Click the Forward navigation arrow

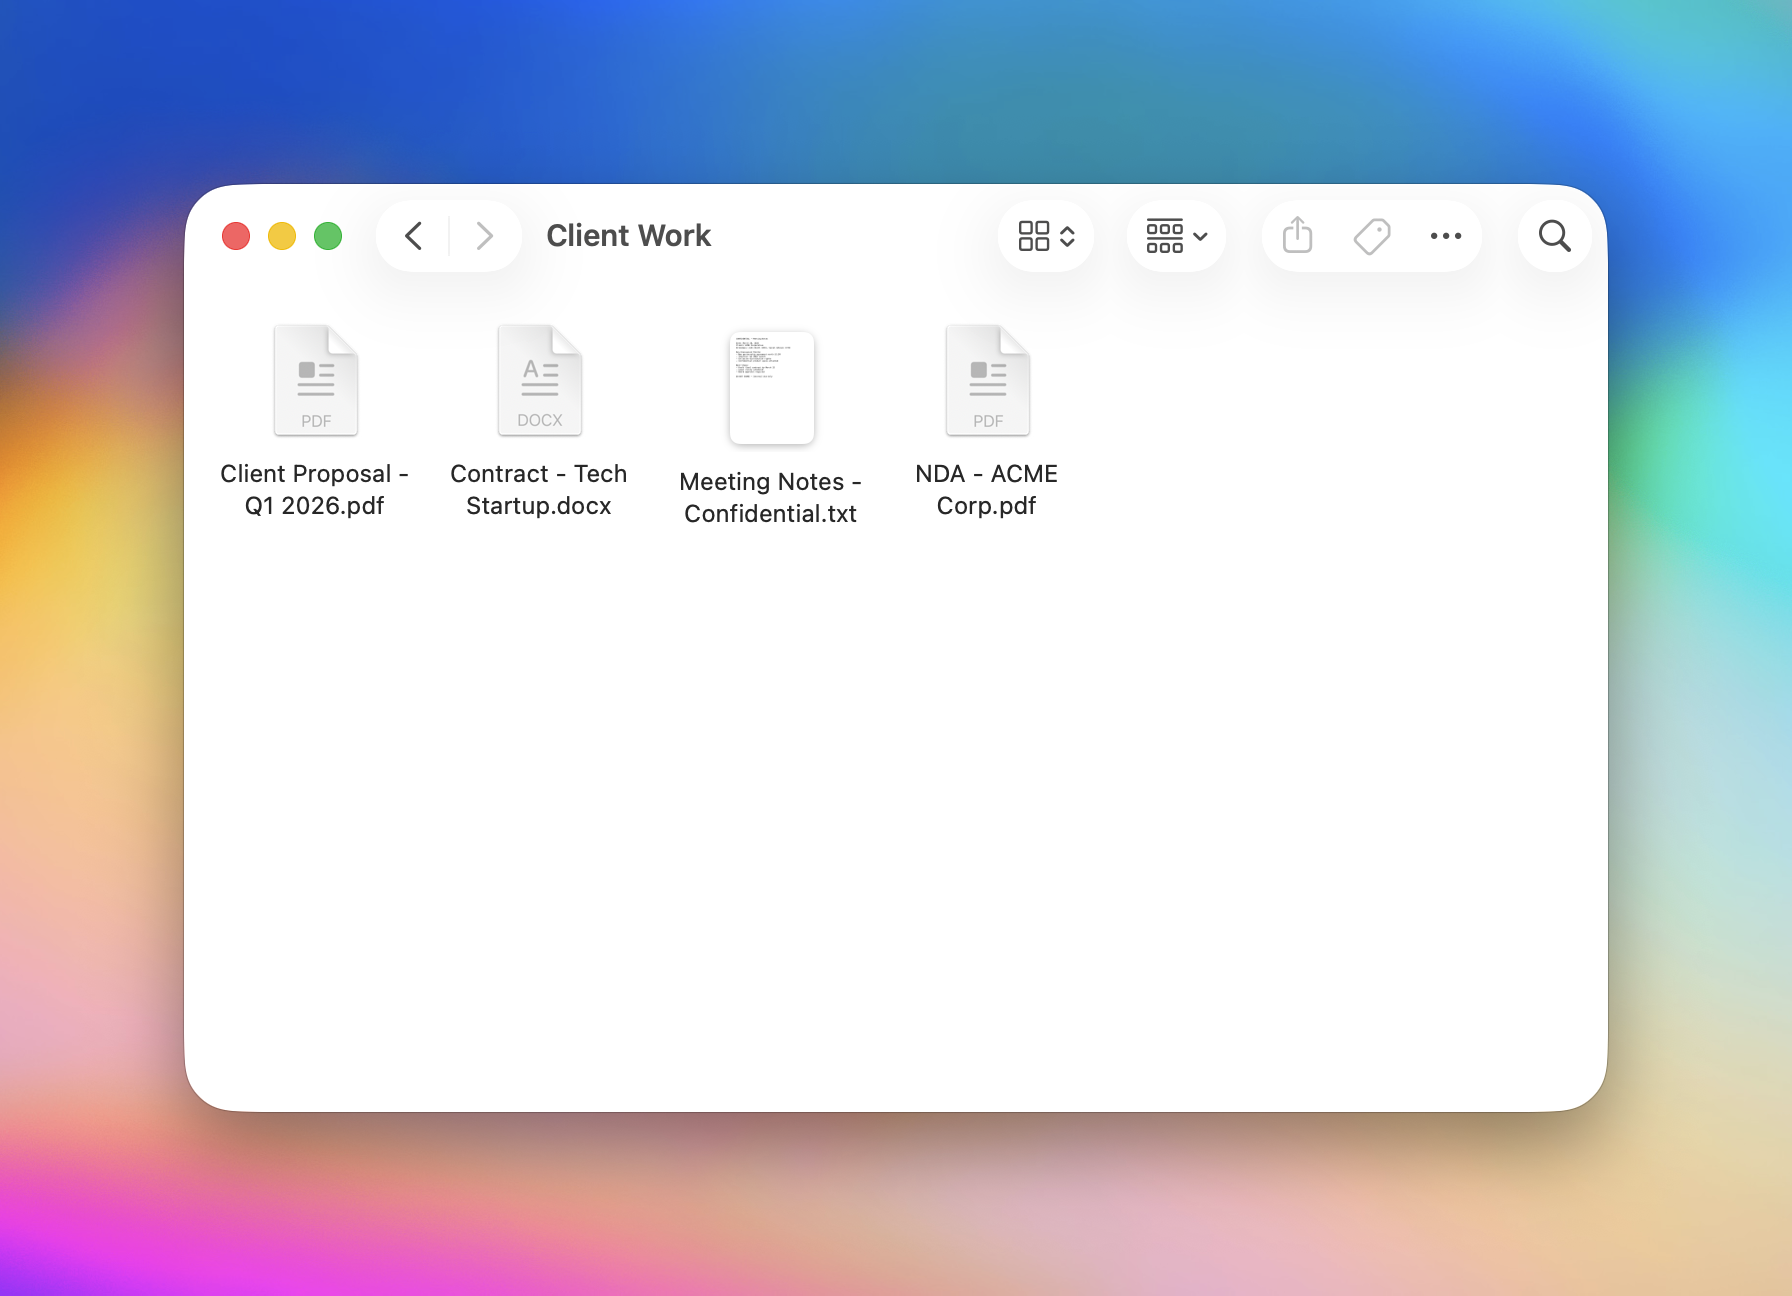click(x=485, y=236)
